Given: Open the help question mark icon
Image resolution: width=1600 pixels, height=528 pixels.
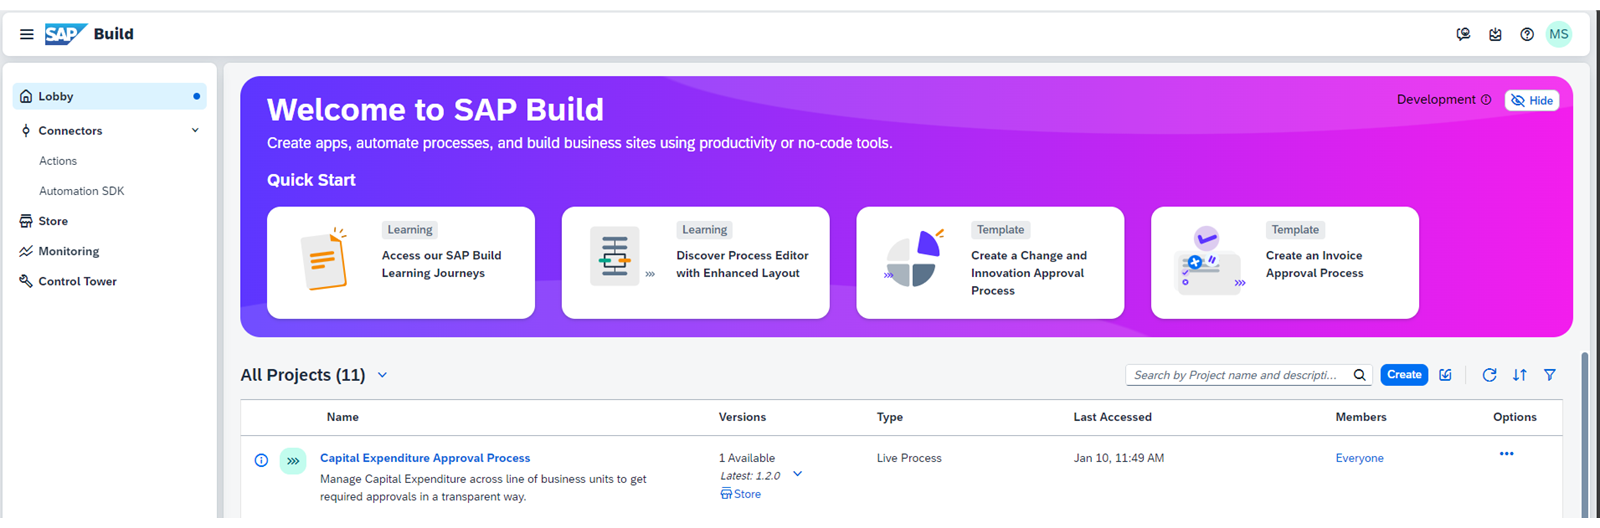Looking at the screenshot, I should pyautogui.click(x=1527, y=34).
